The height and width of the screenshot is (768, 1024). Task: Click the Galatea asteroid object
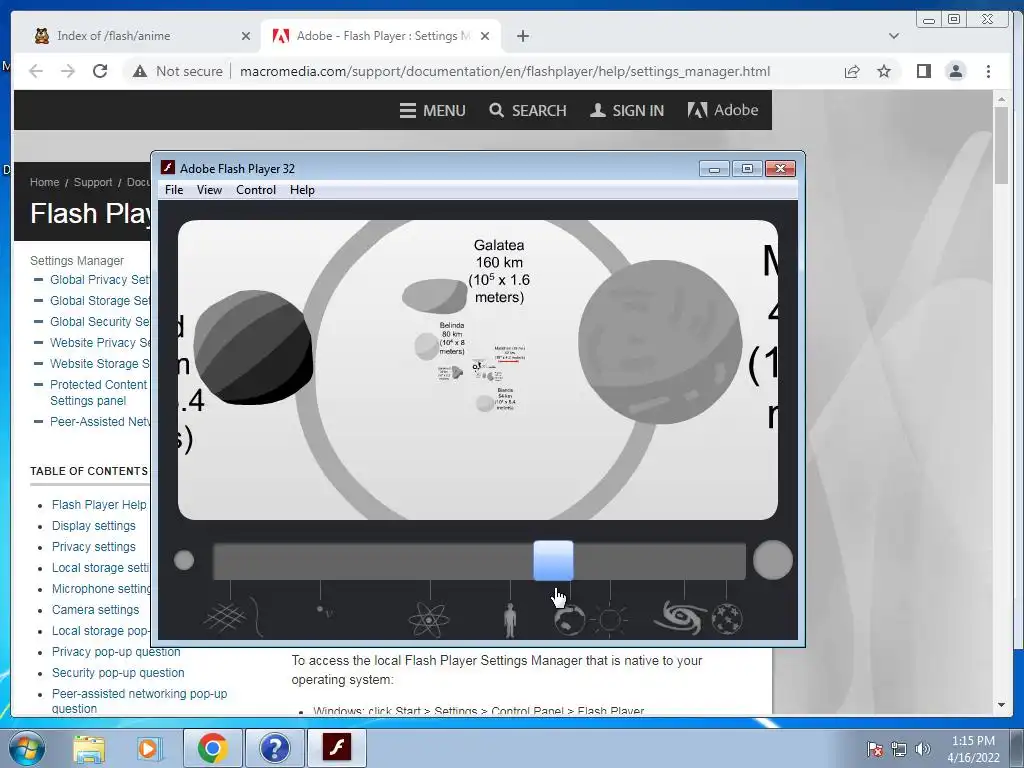[434, 296]
